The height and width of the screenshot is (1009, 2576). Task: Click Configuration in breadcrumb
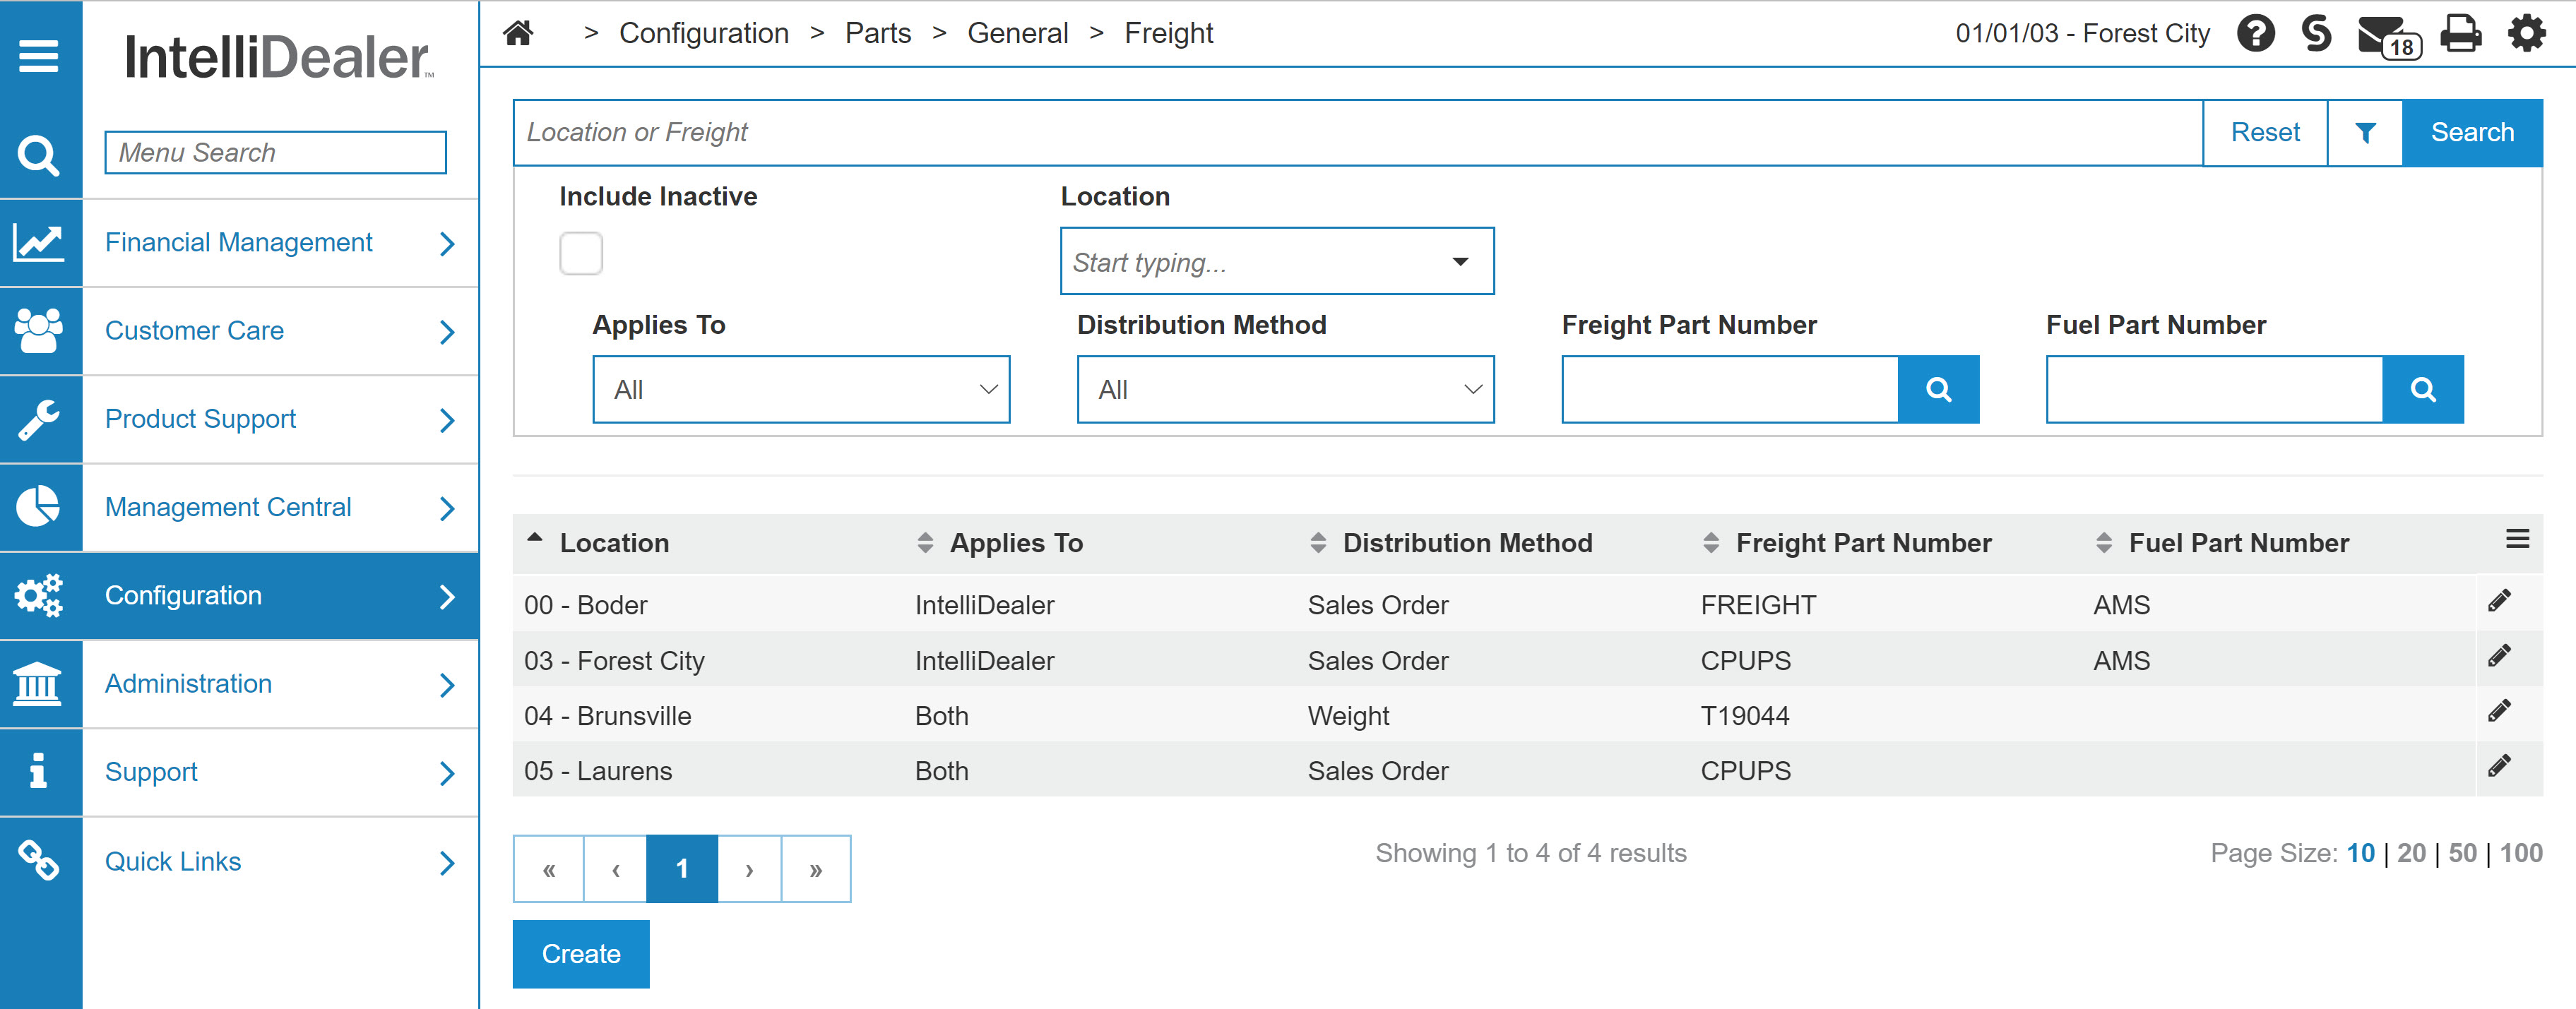[704, 33]
